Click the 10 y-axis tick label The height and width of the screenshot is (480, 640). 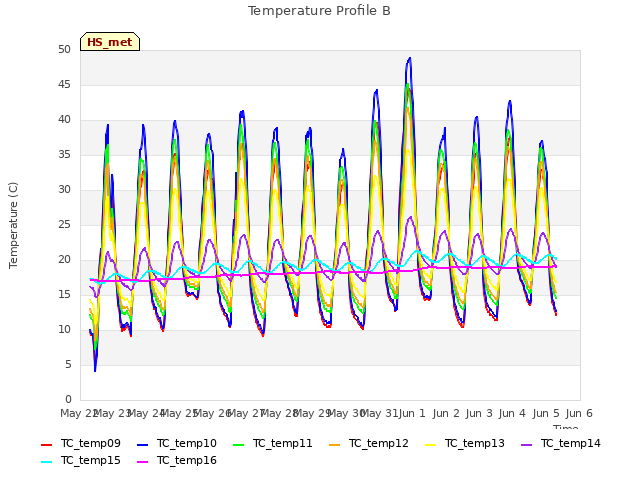[x=64, y=330]
